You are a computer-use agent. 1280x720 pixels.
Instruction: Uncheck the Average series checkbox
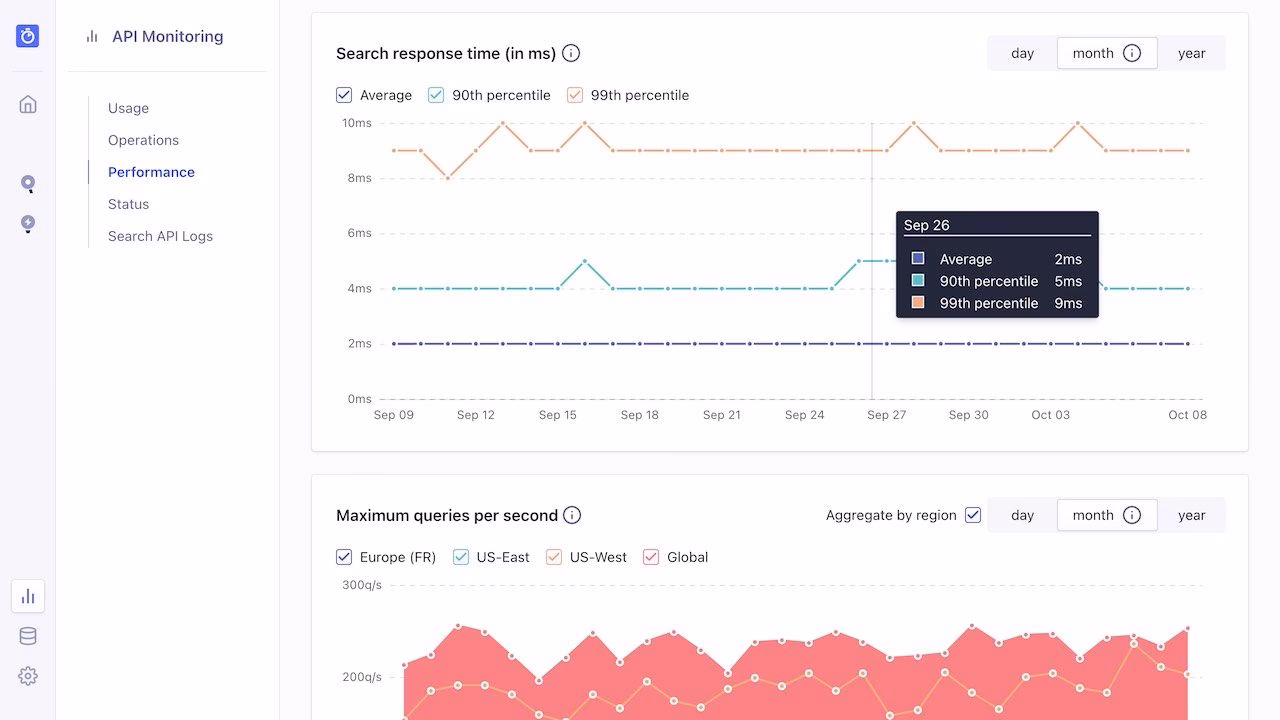[344, 94]
